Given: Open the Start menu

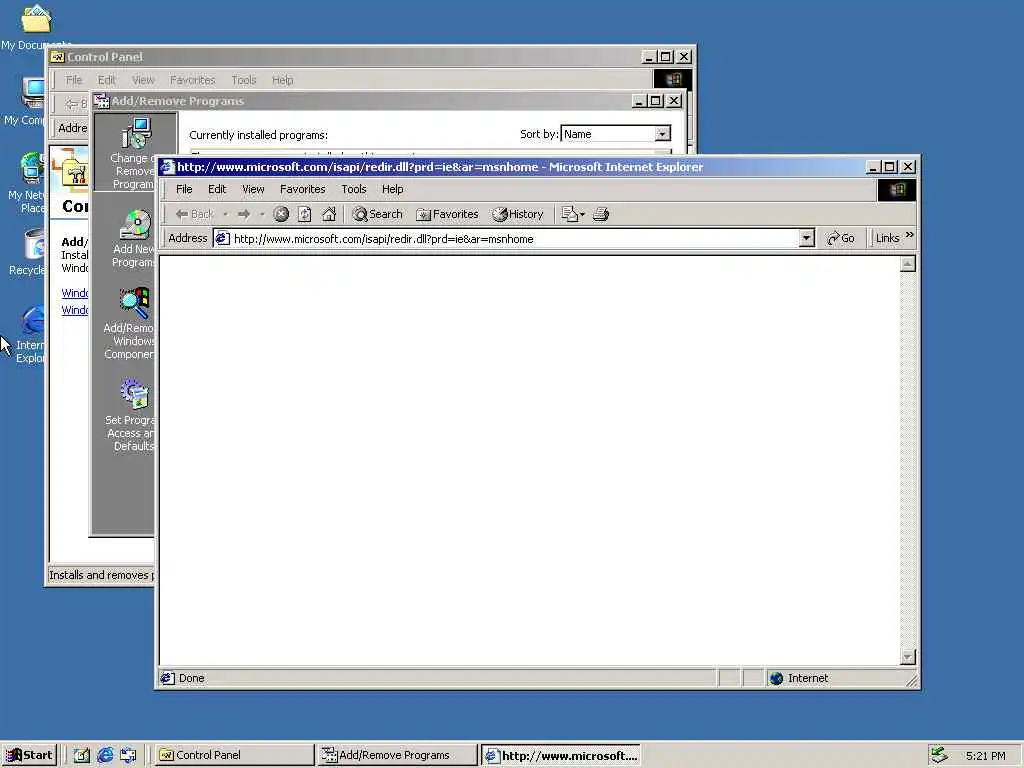Looking at the screenshot, I should click(x=29, y=755).
